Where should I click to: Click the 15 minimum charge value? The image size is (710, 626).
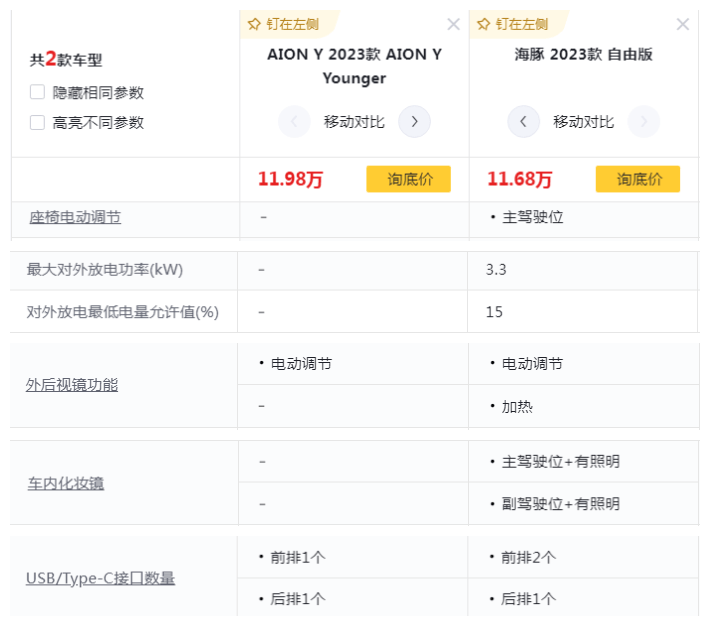coord(494,312)
